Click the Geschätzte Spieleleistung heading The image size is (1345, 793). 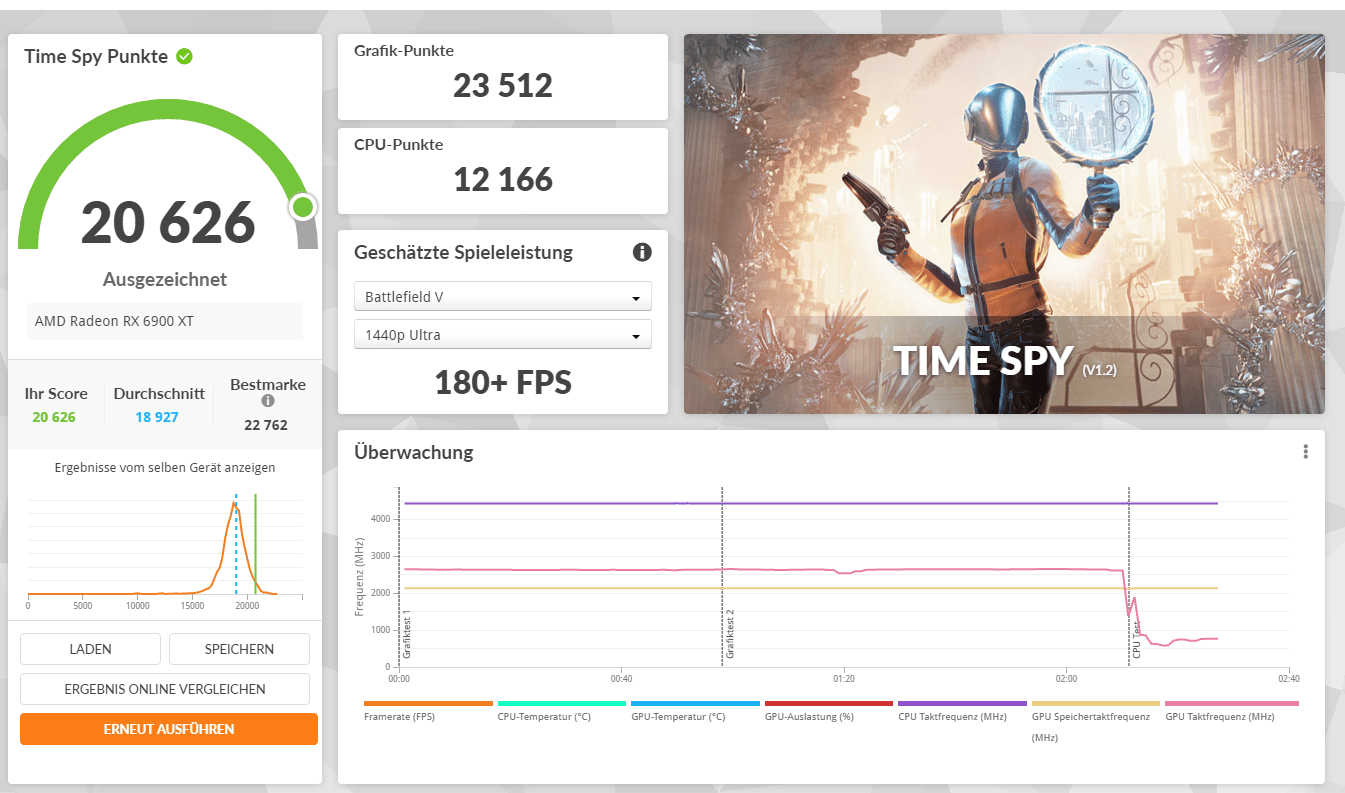click(464, 252)
